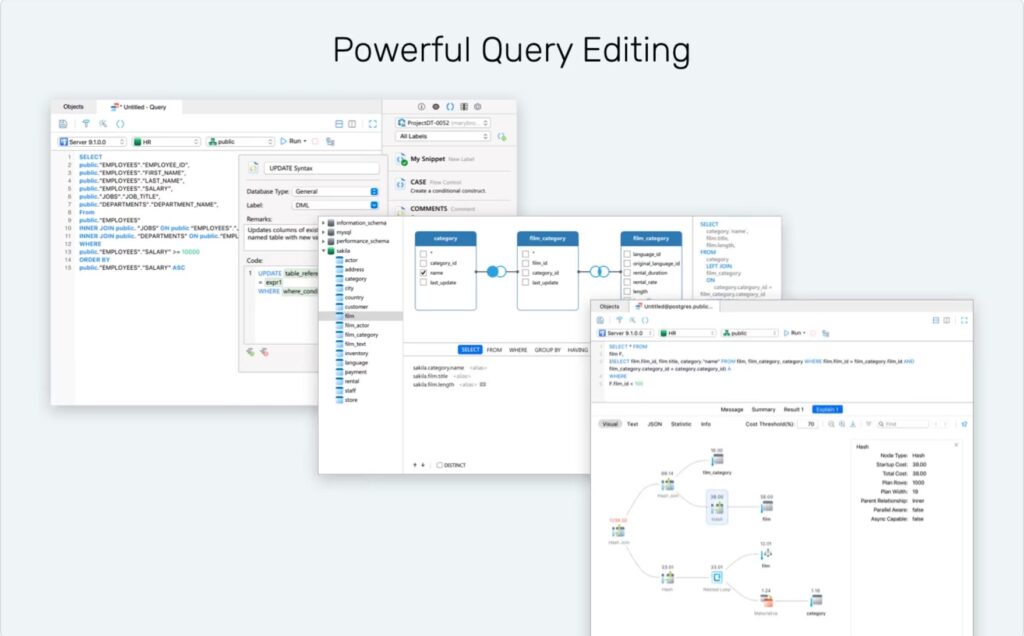
Task: Insert the CASE flow control snippet
Action: [428, 183]
